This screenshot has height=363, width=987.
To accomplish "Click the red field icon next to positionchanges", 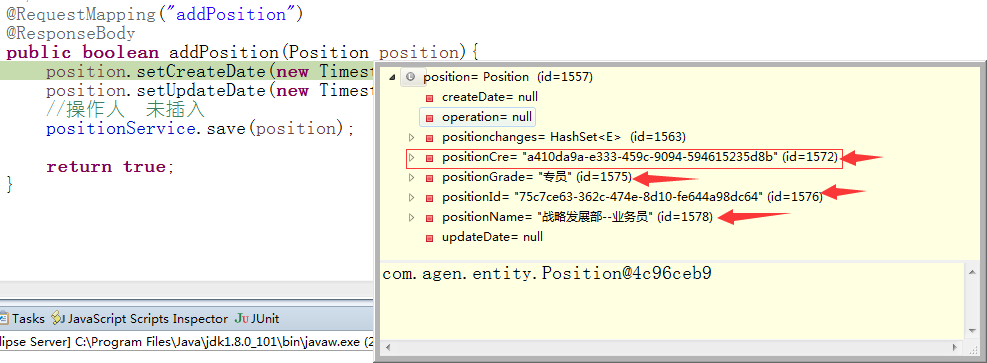I will click(429, 138).
